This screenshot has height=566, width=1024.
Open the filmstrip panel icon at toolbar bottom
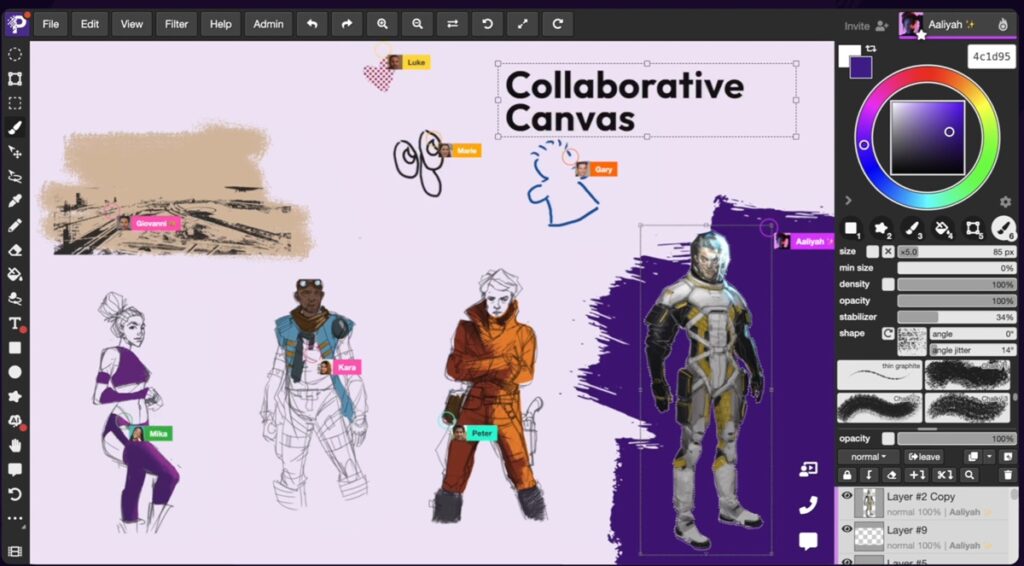14,552
